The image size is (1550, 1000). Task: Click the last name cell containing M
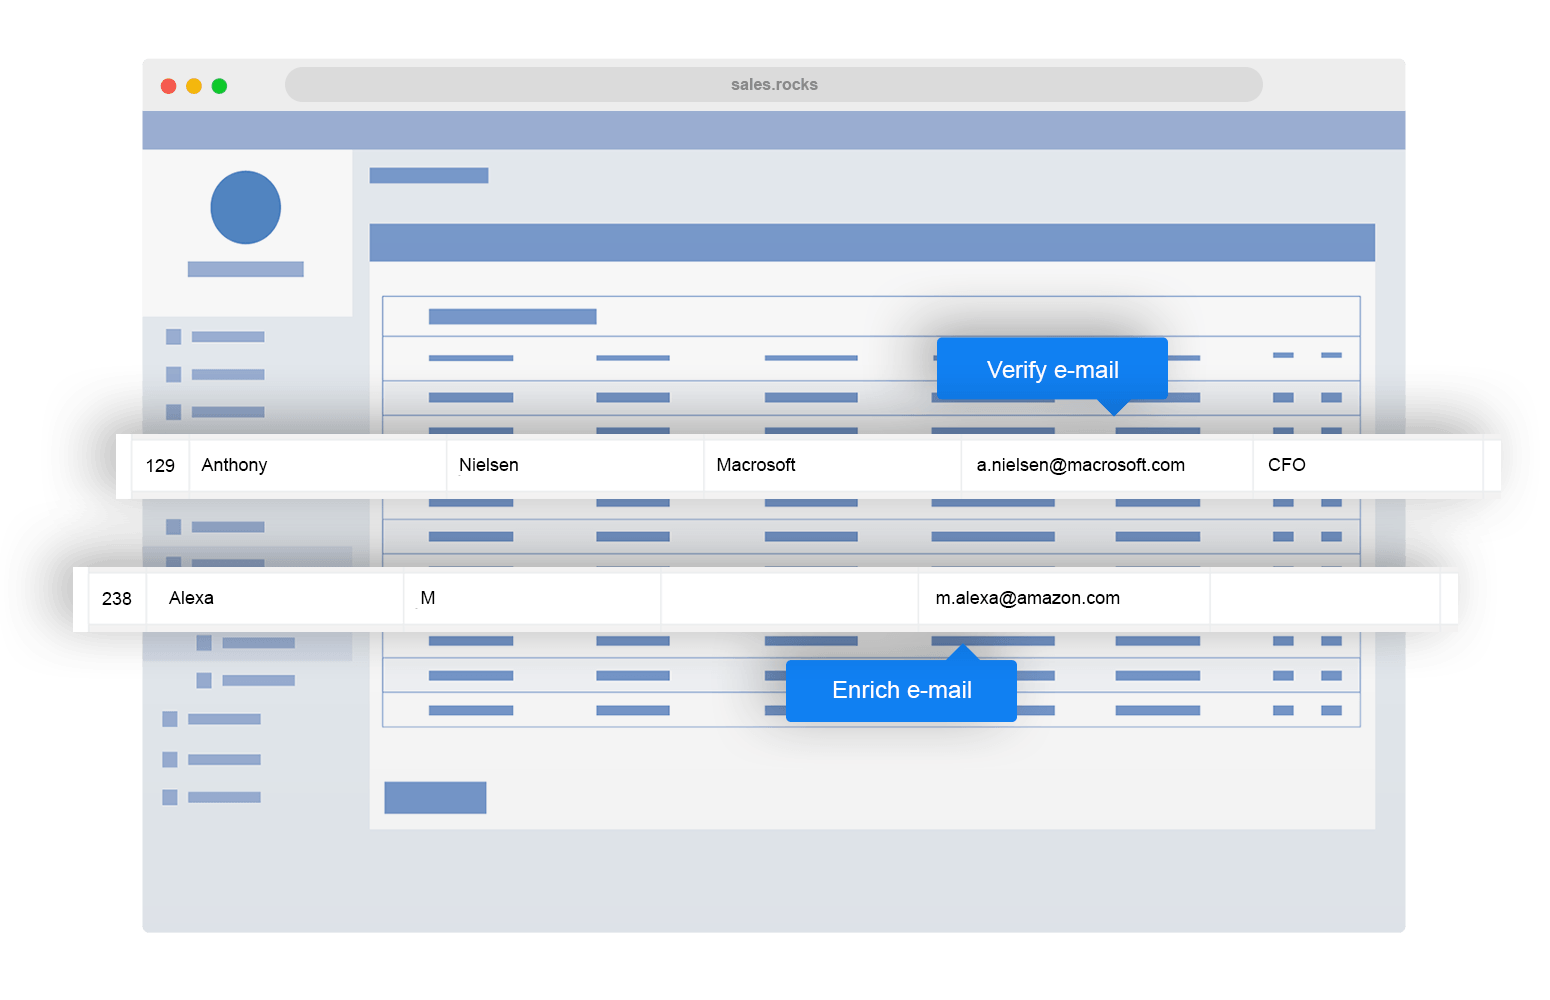[428, 598]
